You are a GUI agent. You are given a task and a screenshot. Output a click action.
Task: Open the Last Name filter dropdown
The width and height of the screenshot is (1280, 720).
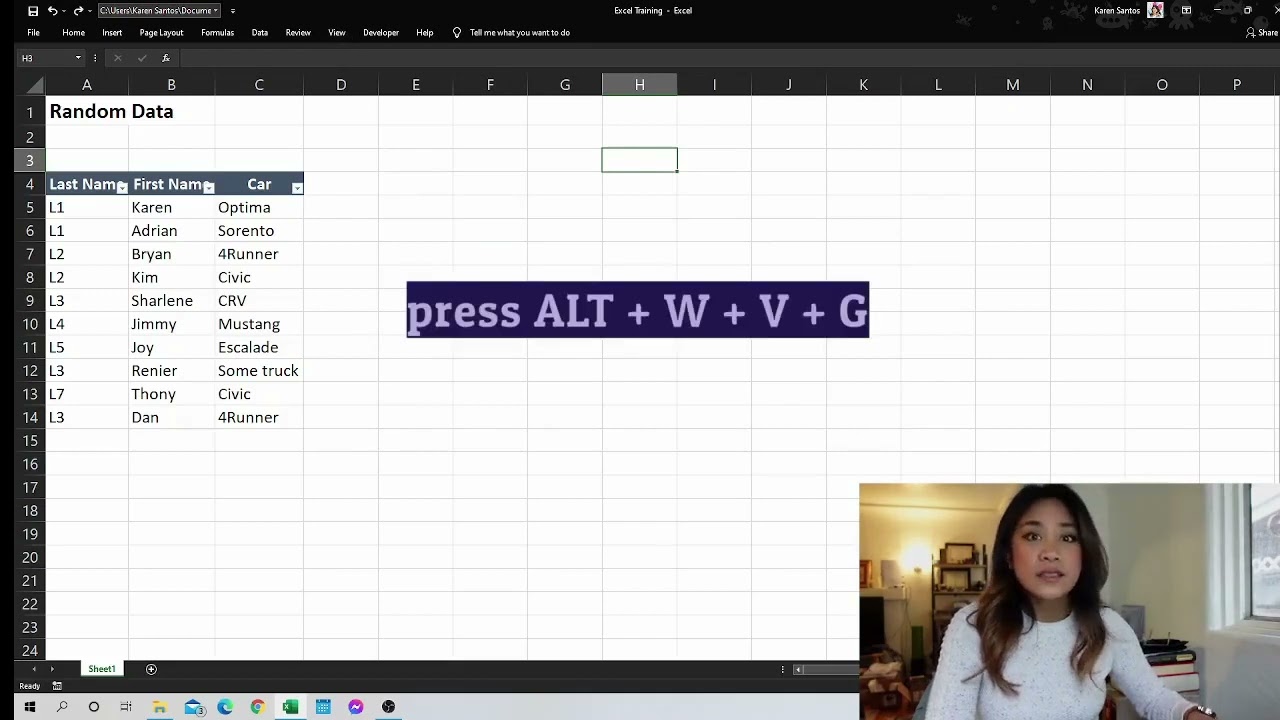122,187
